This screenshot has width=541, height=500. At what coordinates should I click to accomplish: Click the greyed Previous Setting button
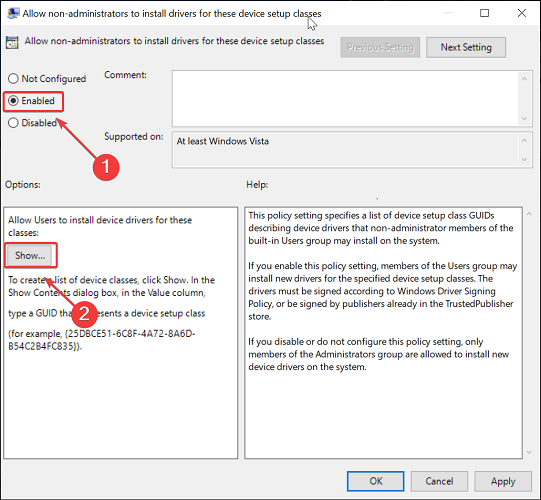click(x=380, y=47)
